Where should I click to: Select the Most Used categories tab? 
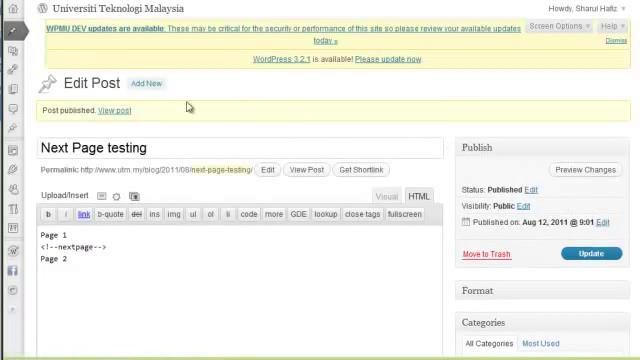tap(541, 344)
